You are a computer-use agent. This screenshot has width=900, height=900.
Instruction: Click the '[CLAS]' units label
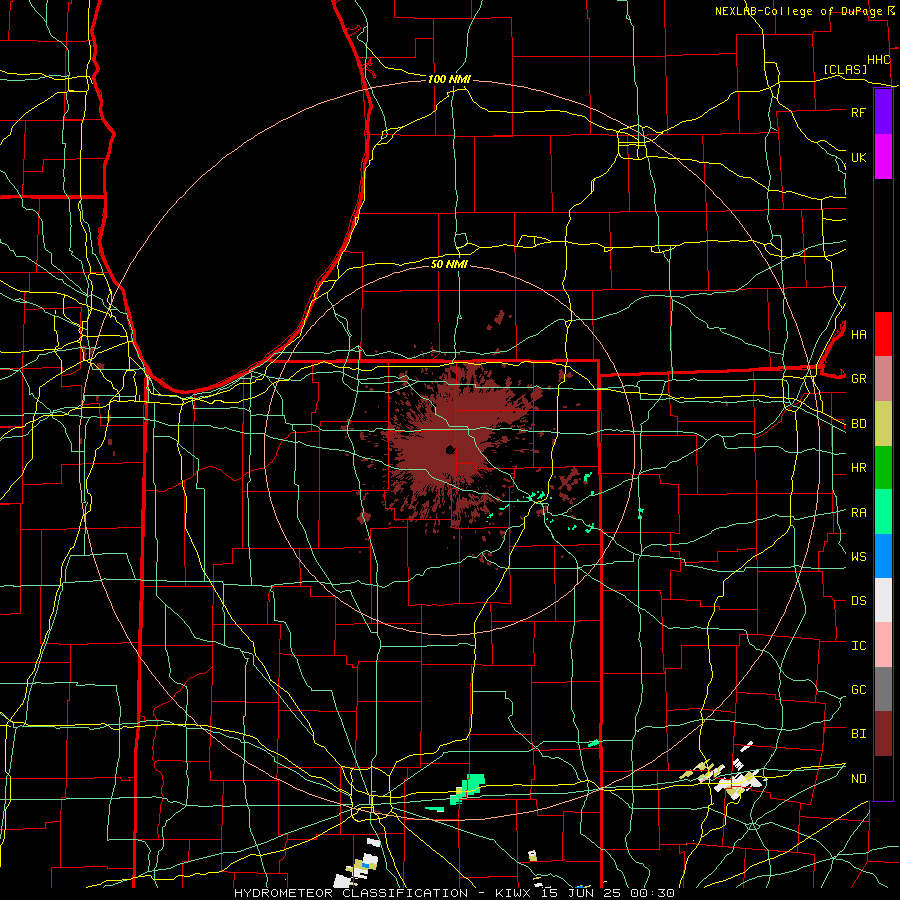click(x=845, y=69)
